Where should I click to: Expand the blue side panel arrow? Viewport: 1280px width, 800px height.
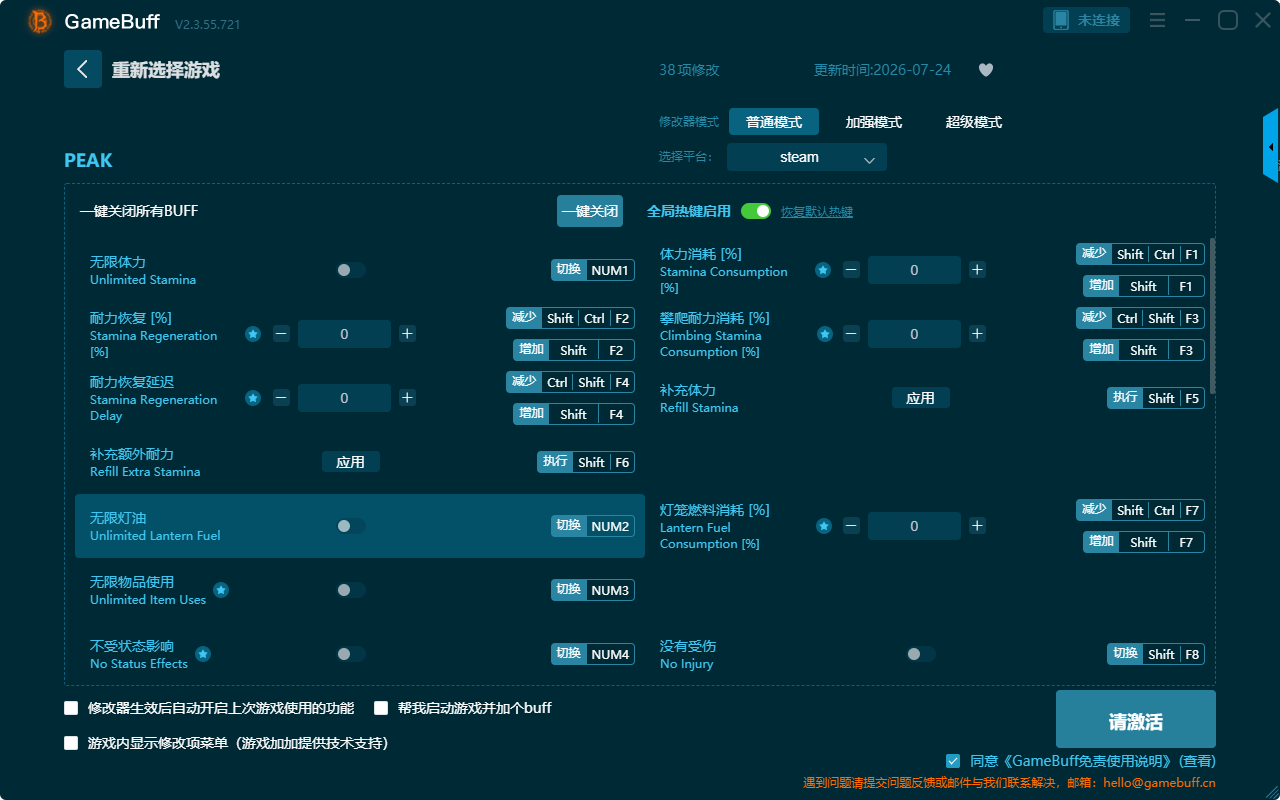tap(1271, 146)
